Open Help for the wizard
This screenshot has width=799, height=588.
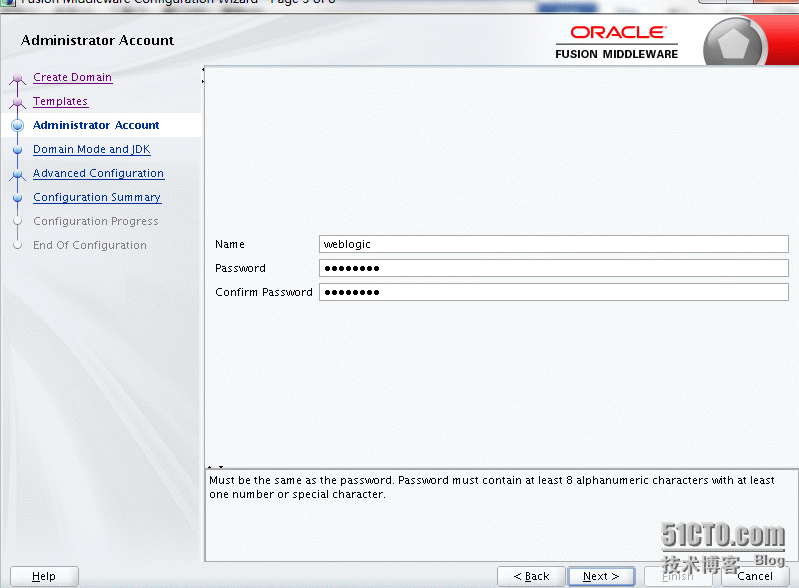[x=44, y=576]
